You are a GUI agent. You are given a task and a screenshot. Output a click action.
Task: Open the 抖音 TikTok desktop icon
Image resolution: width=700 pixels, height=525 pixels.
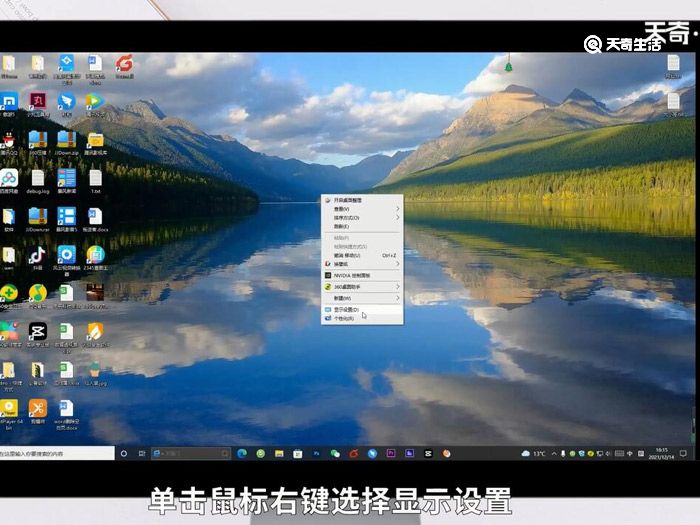[38, 255]
